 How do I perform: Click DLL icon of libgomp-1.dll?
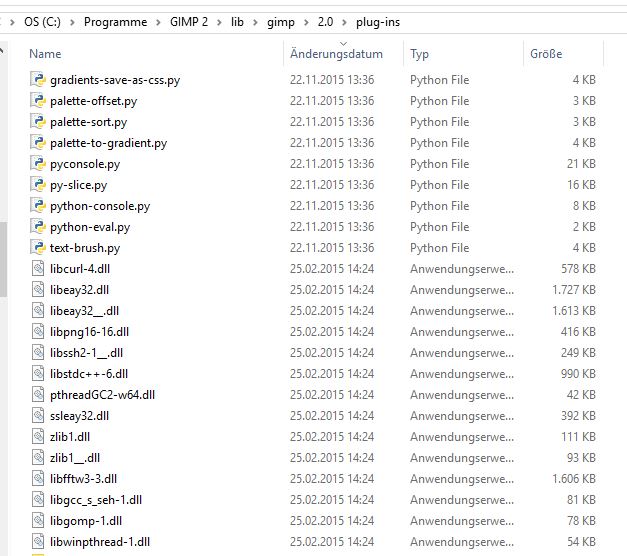click(x=38, y=520)
